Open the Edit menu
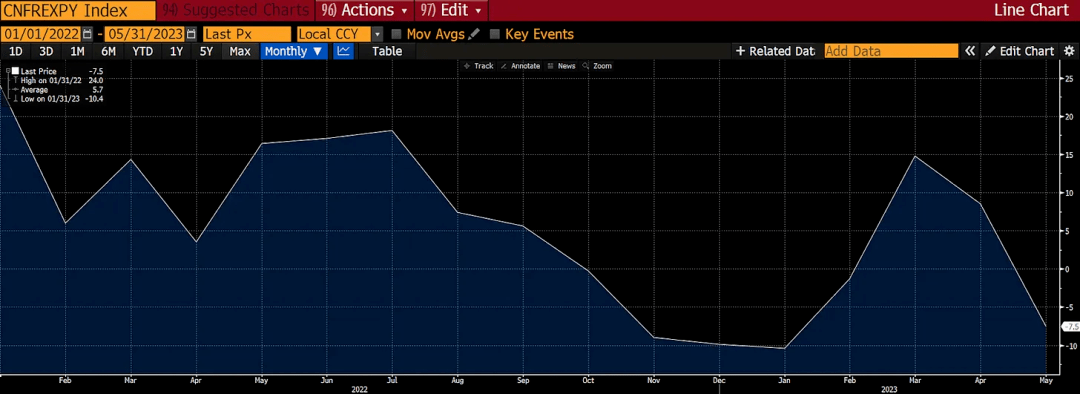Image resolution: width=1080 pixels, height=394 pixels. [452, 10]
